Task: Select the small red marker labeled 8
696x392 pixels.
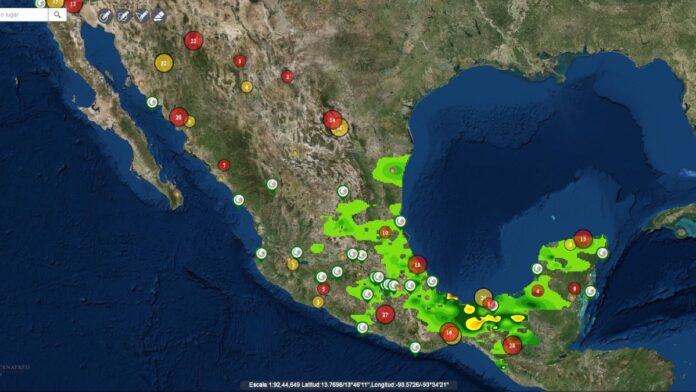Action: pos(574,288)
